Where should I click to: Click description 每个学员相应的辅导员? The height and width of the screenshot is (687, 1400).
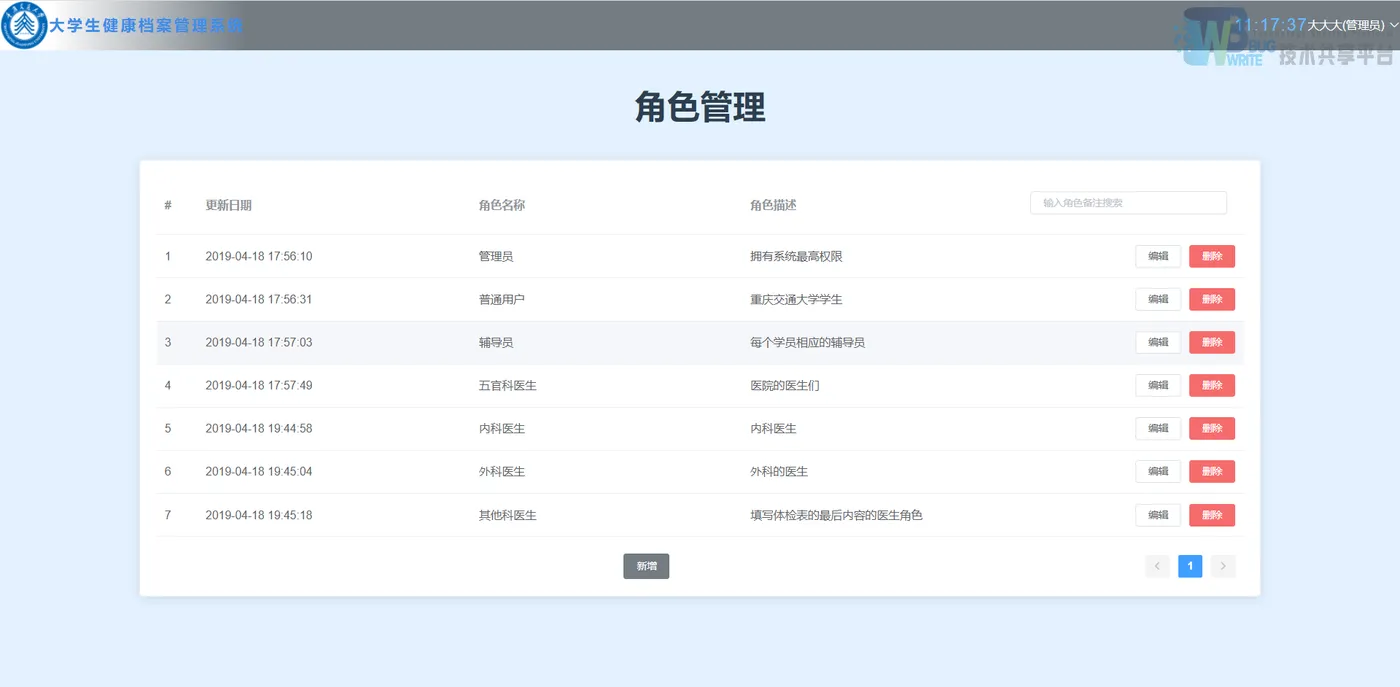[808, 342]
